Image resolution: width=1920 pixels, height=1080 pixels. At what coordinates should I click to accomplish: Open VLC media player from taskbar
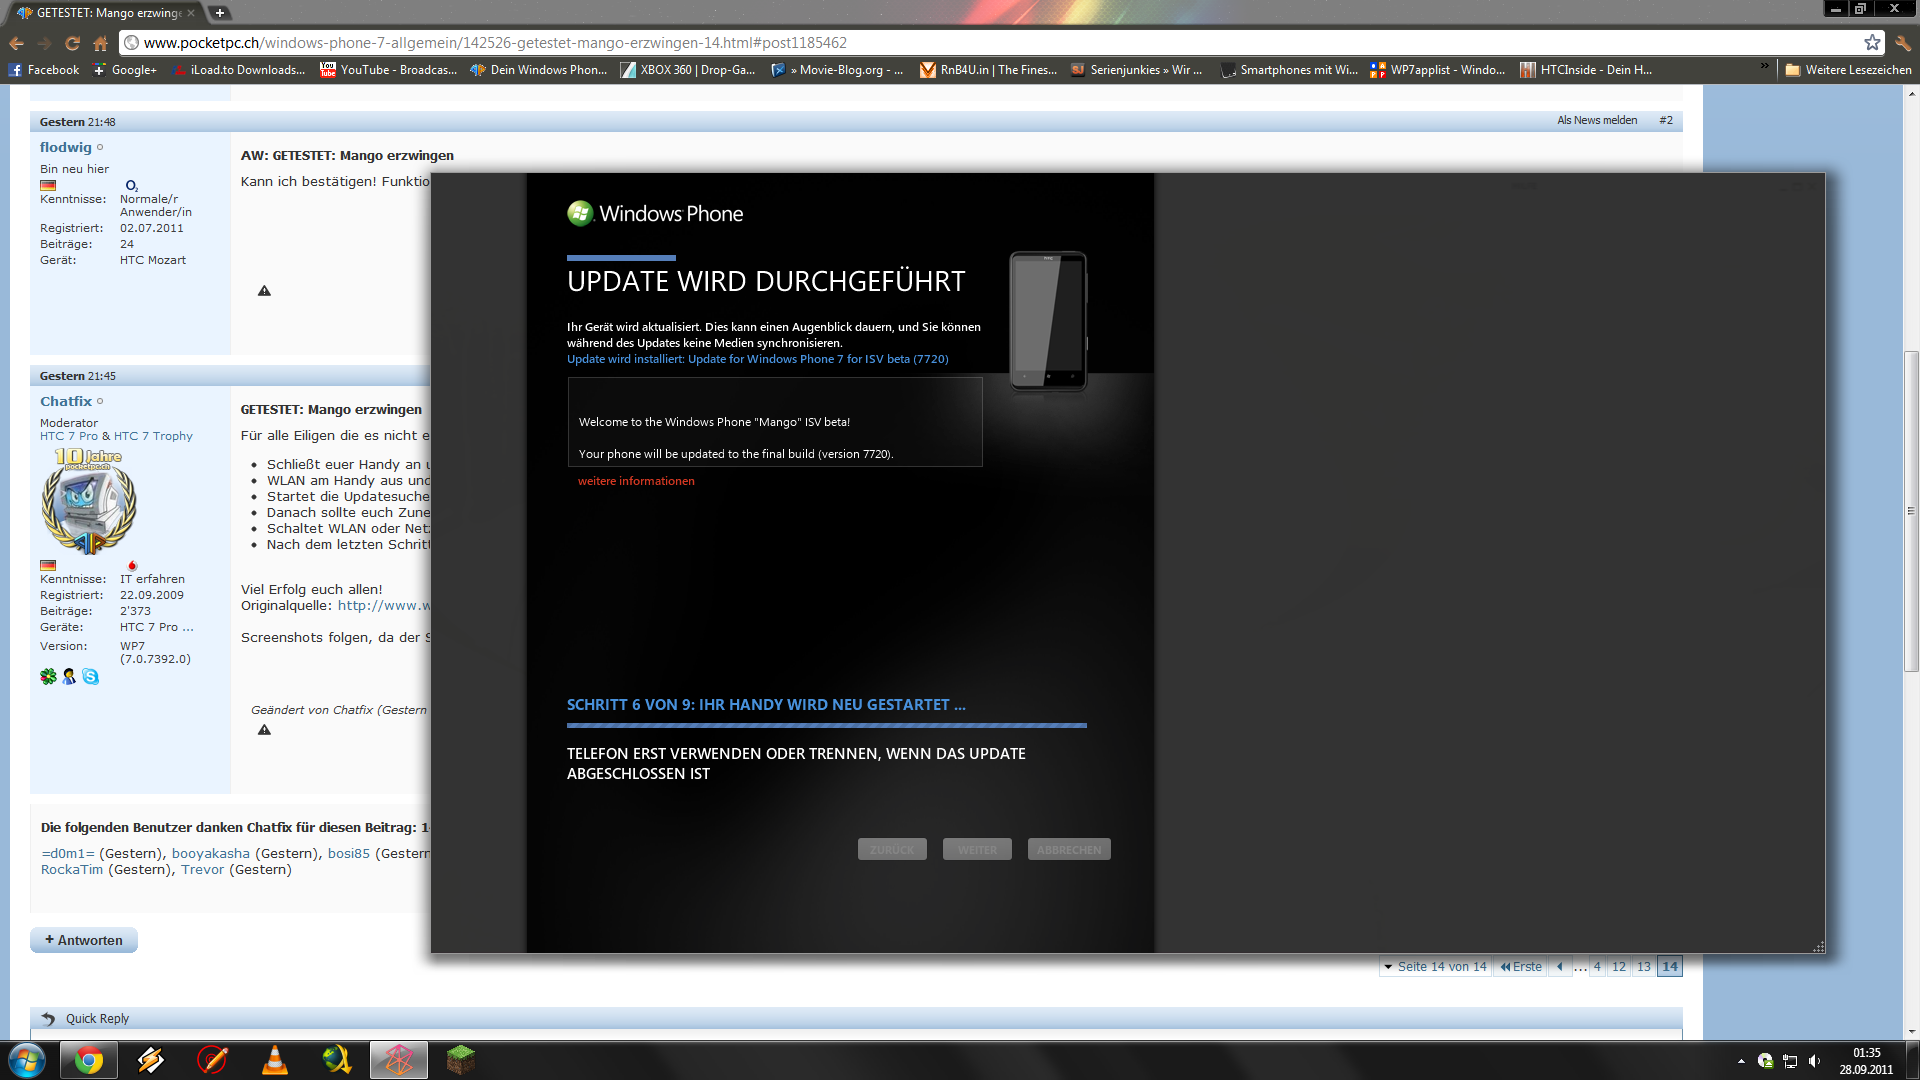coord(274,1060)
